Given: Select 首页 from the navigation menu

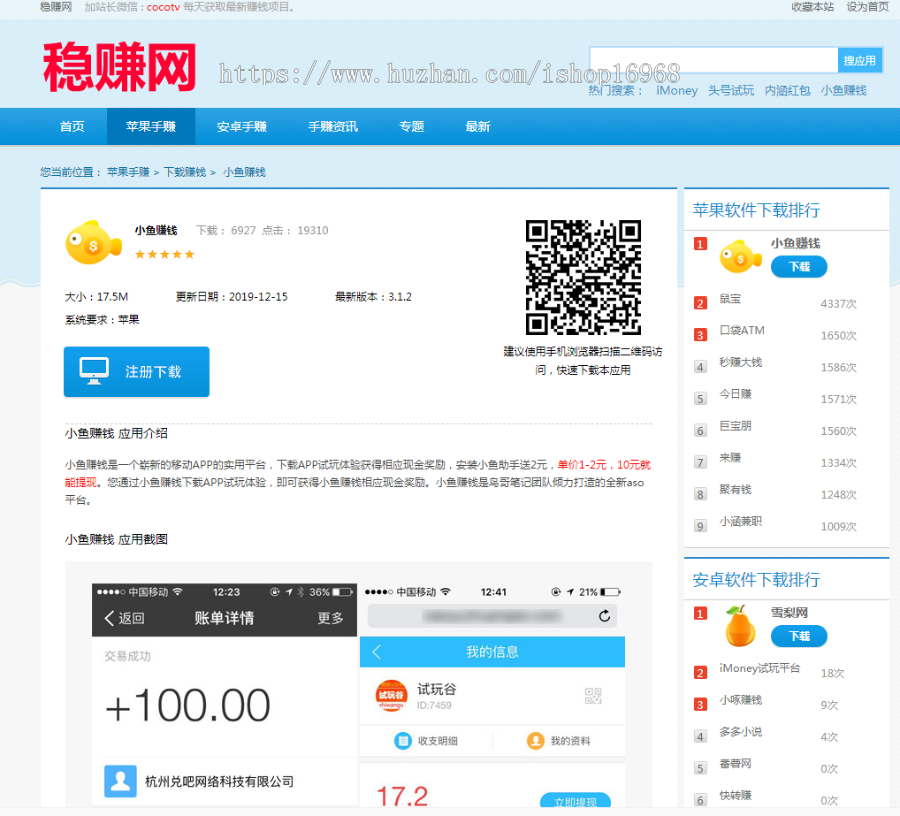Looking at the screenshot, I should (x=71, y=126).
